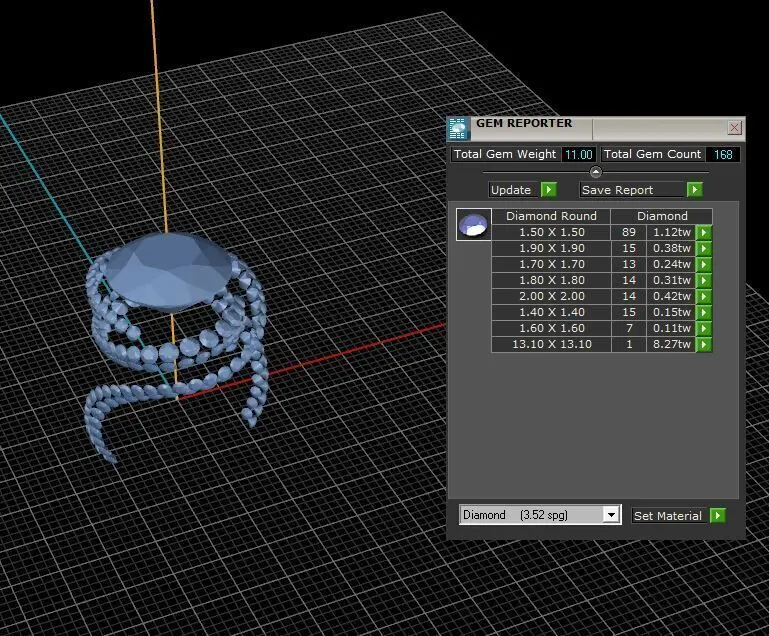Close the Gem Reporter window
Viewport: 769px width, 636px height.
(734, 128)
